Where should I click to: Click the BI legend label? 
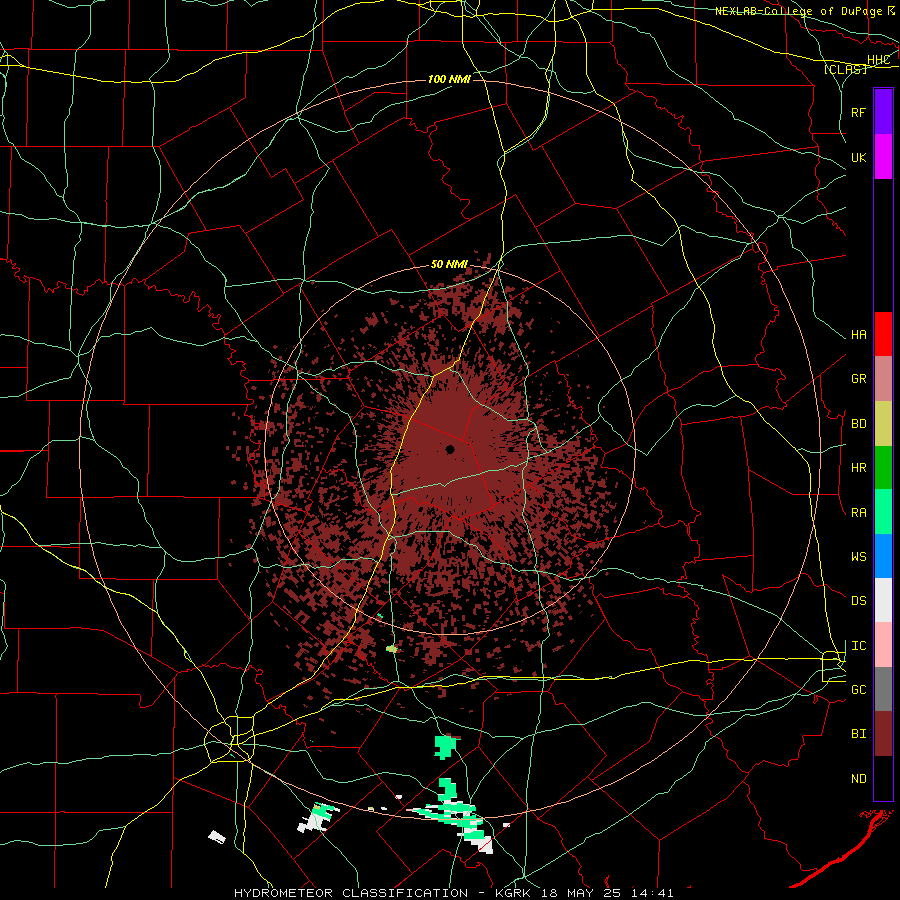pyautogui.click(x=859, y=734)
